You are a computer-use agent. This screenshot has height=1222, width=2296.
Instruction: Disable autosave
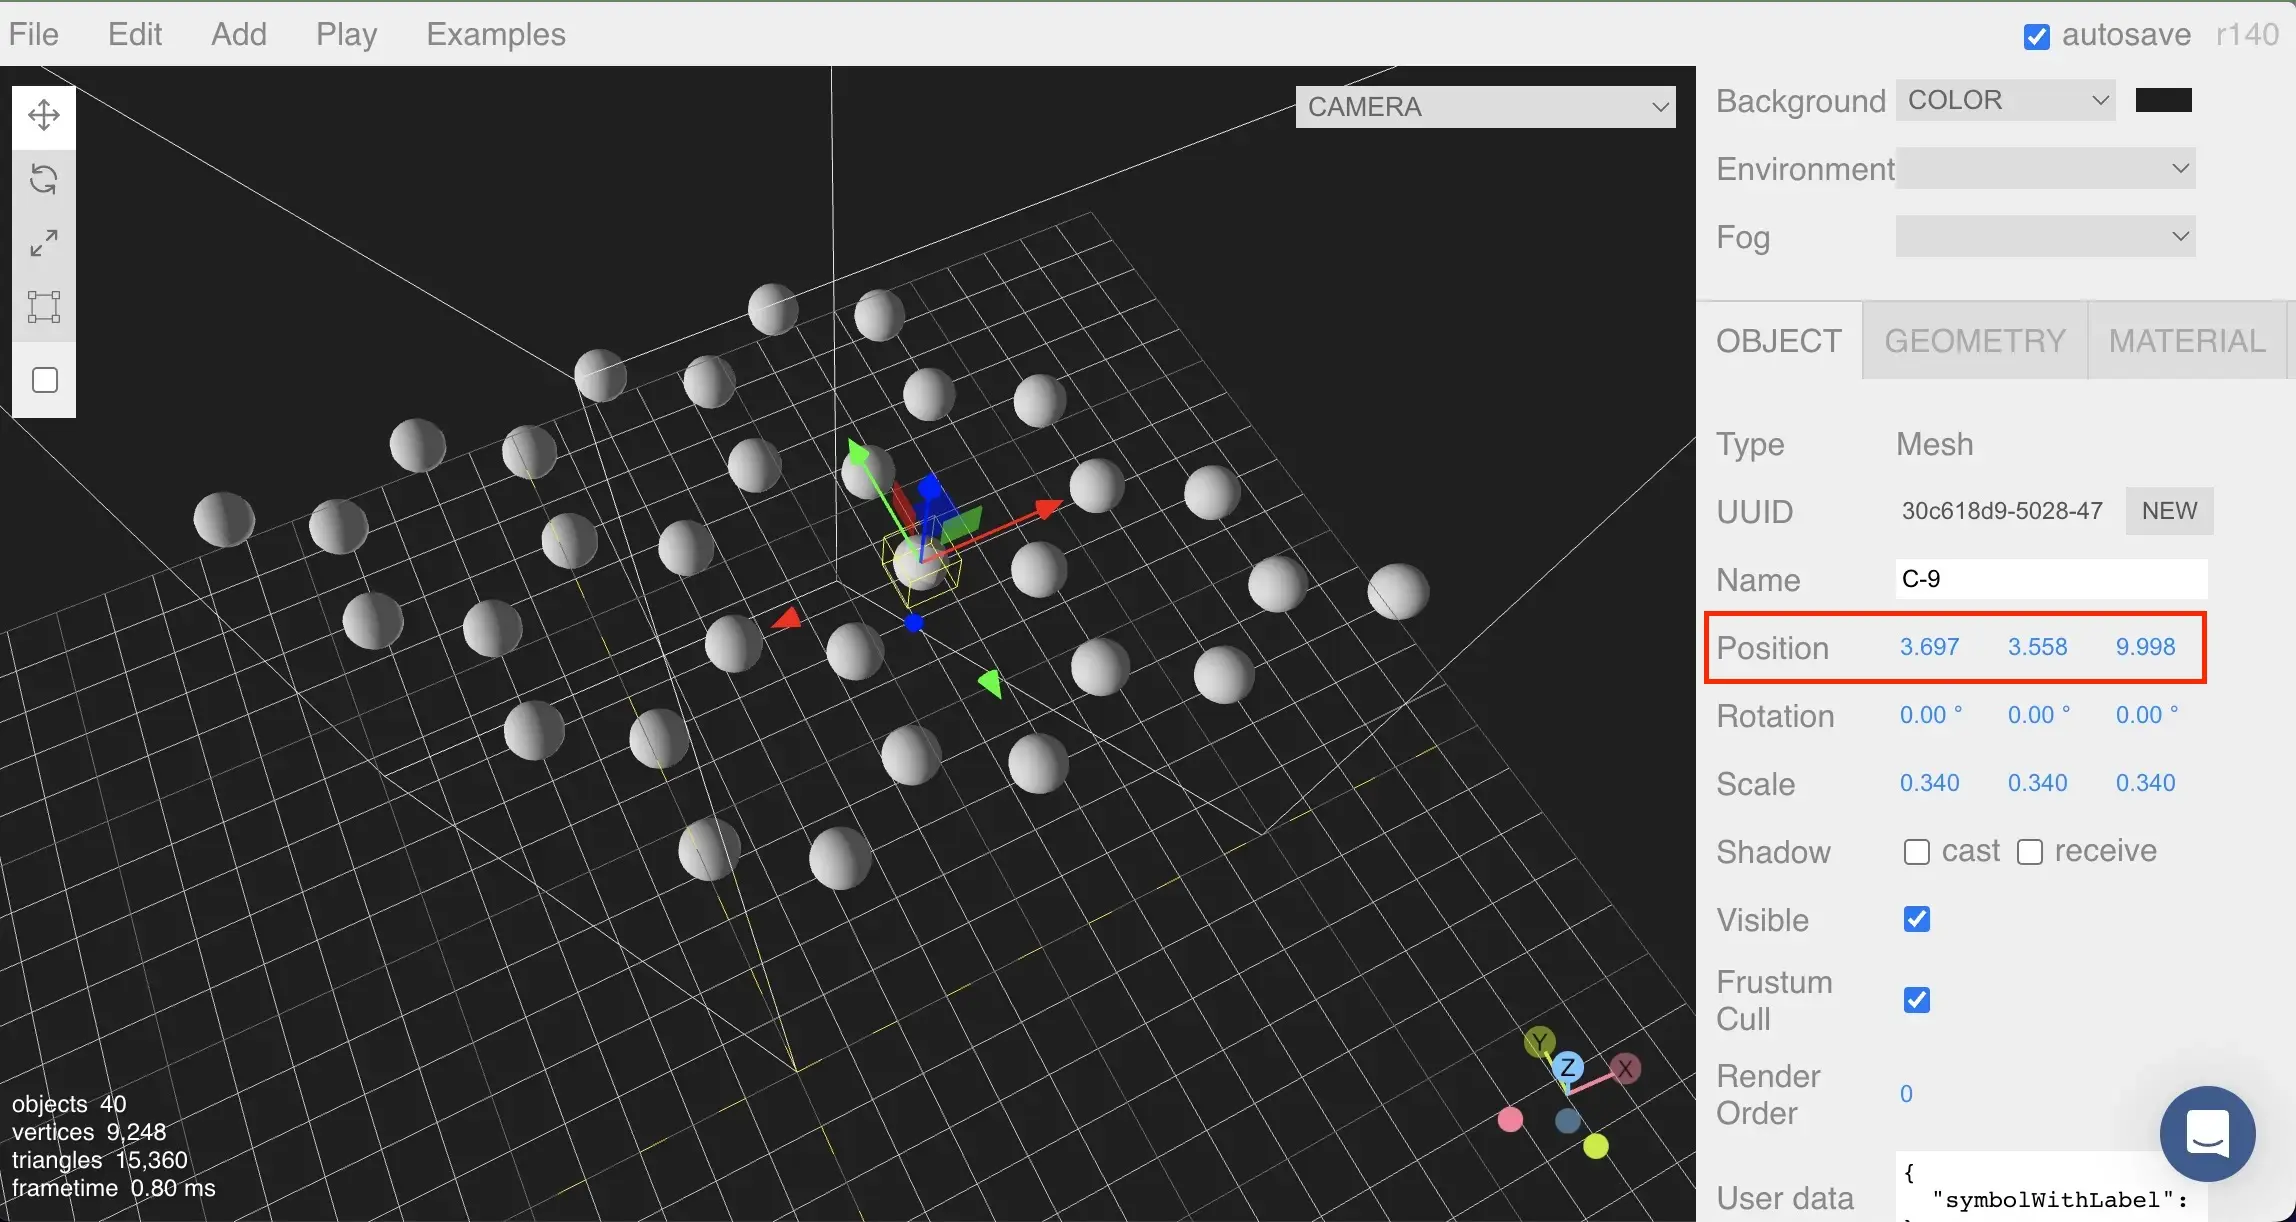2036,35
